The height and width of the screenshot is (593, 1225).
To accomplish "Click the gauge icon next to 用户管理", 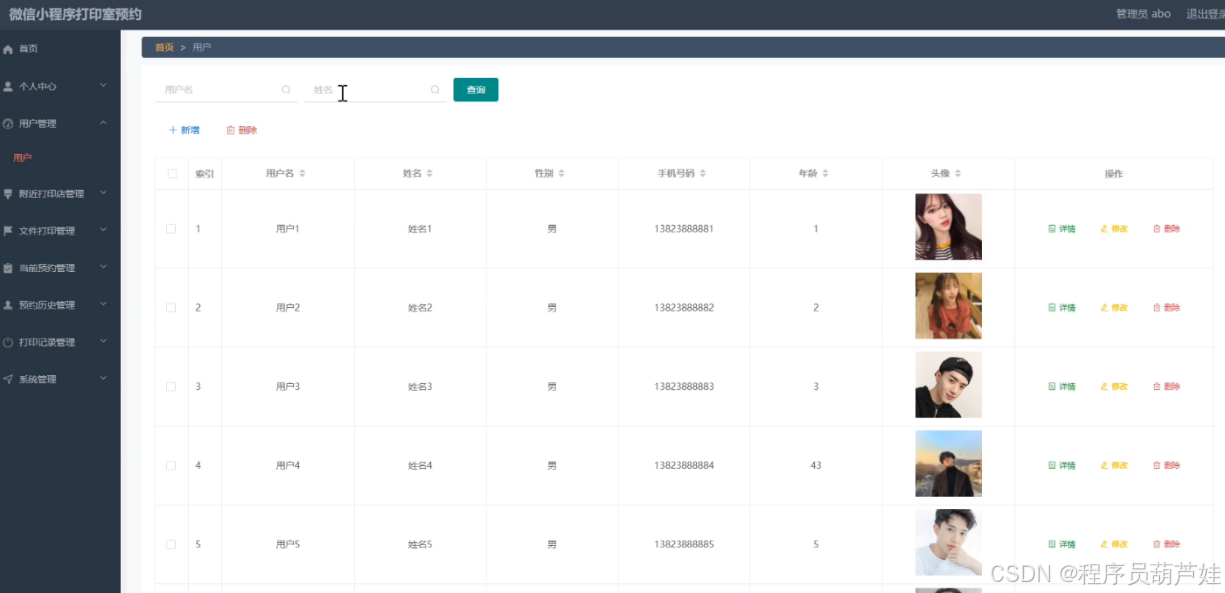I will tap(8, 124).
